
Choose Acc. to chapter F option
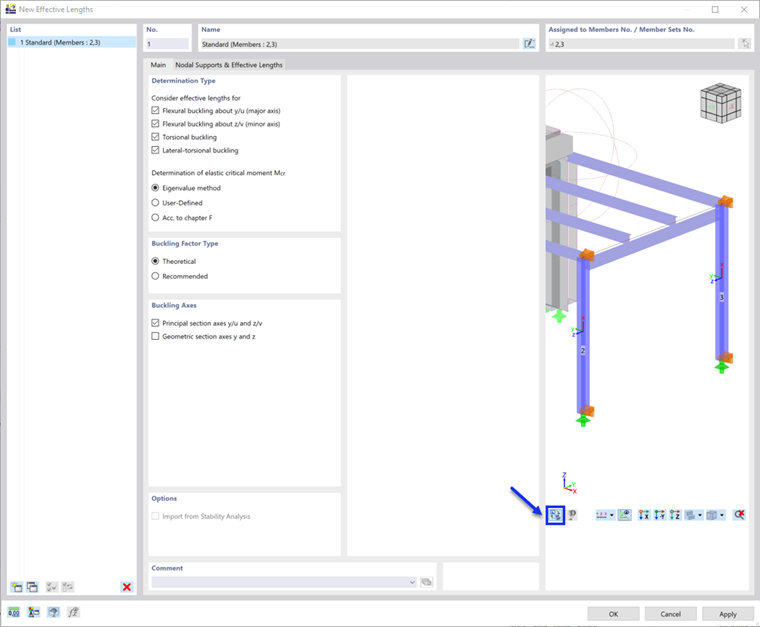[155, 218]
